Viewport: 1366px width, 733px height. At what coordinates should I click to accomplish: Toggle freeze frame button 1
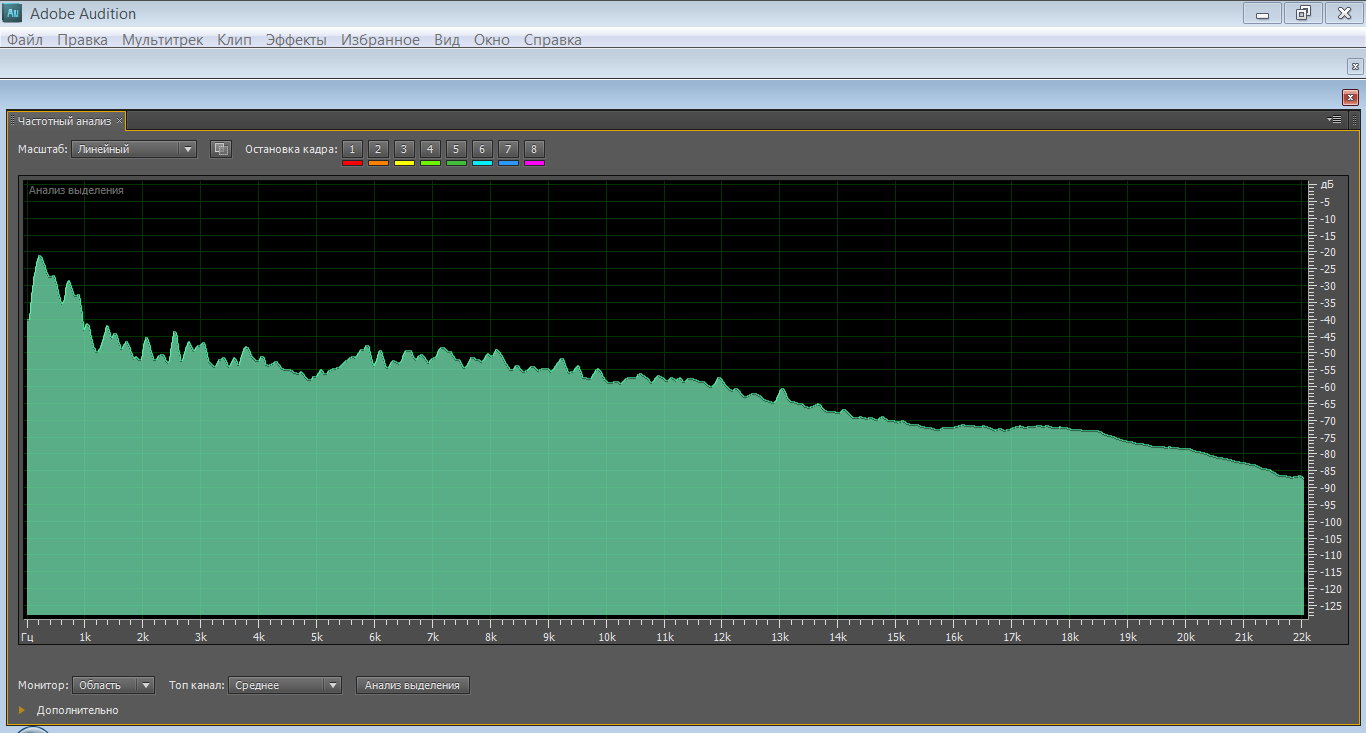[x=352, y=149]
